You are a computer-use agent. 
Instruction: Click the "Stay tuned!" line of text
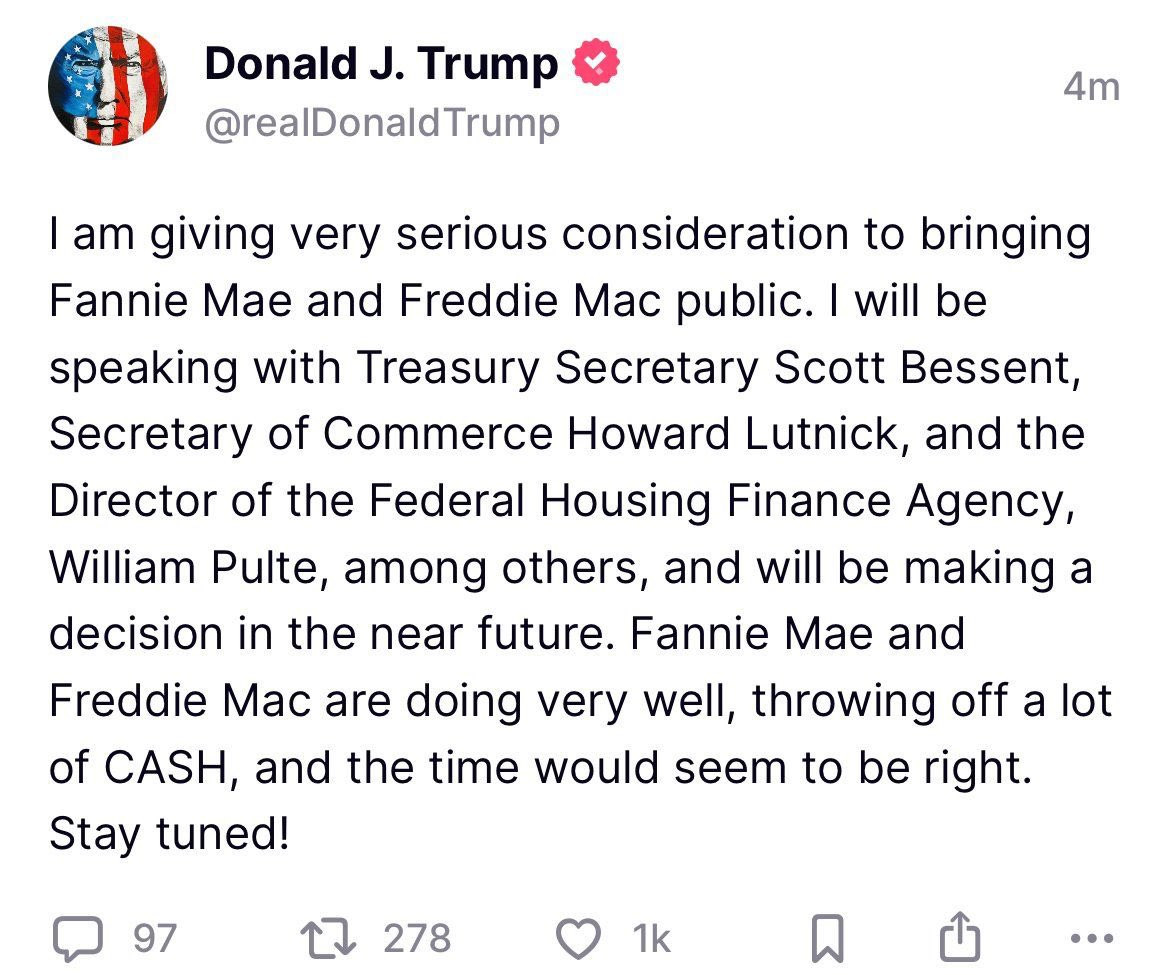[x=169, y=834]
